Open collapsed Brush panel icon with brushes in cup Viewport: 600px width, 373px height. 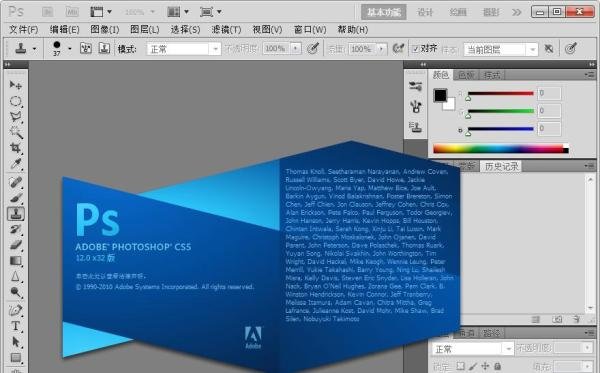tap(415, 106)
